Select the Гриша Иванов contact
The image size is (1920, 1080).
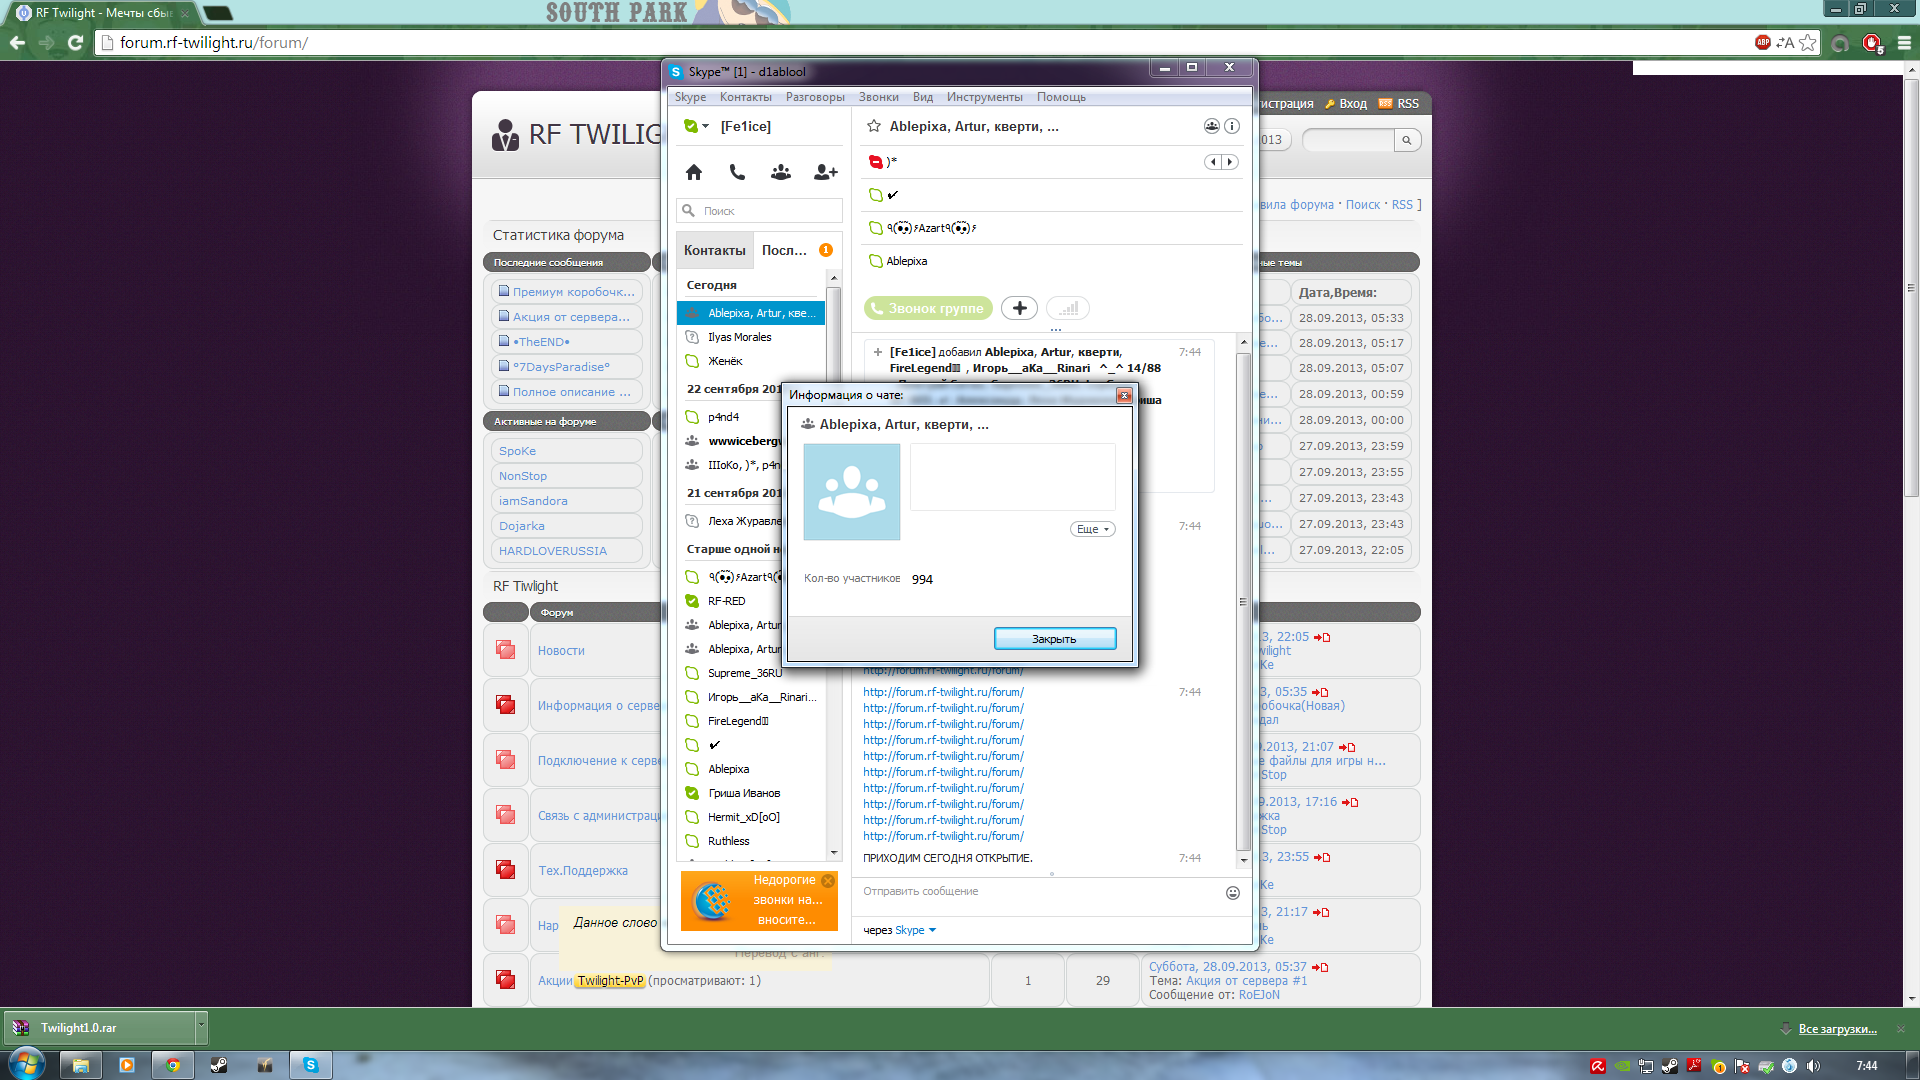pos(751,793)
